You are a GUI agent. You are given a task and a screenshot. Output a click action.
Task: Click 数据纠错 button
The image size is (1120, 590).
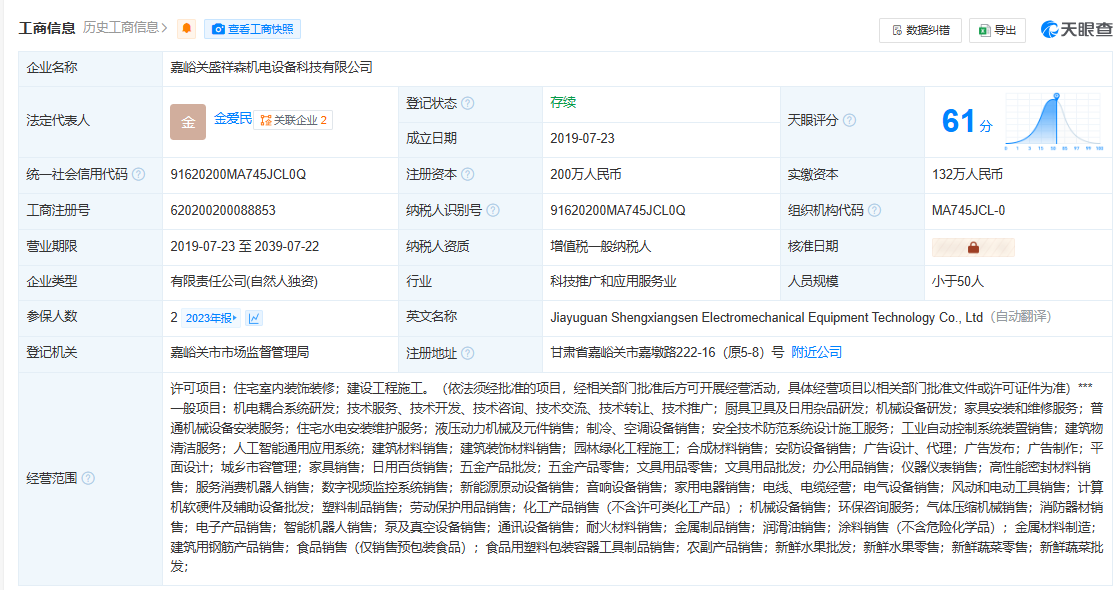921,30
